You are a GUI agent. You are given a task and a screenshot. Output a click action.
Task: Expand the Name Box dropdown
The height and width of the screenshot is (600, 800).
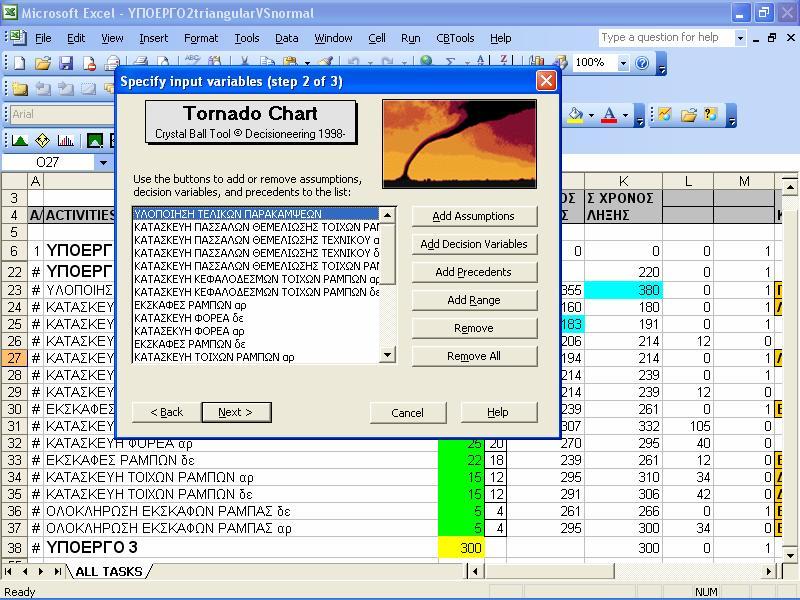tap(104, 163)
